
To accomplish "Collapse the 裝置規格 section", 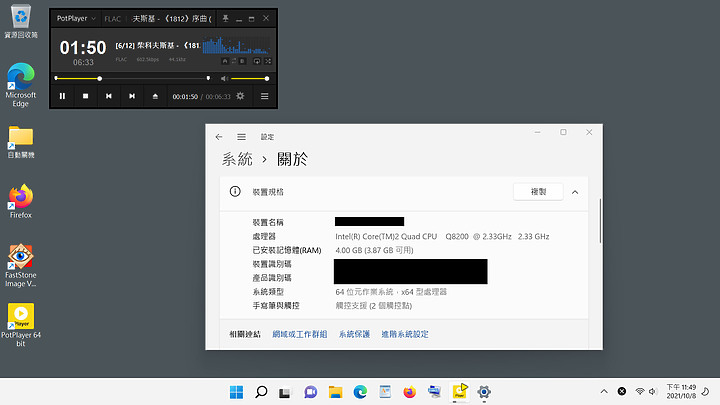I will pyautogui.click(x=575, y=191).
